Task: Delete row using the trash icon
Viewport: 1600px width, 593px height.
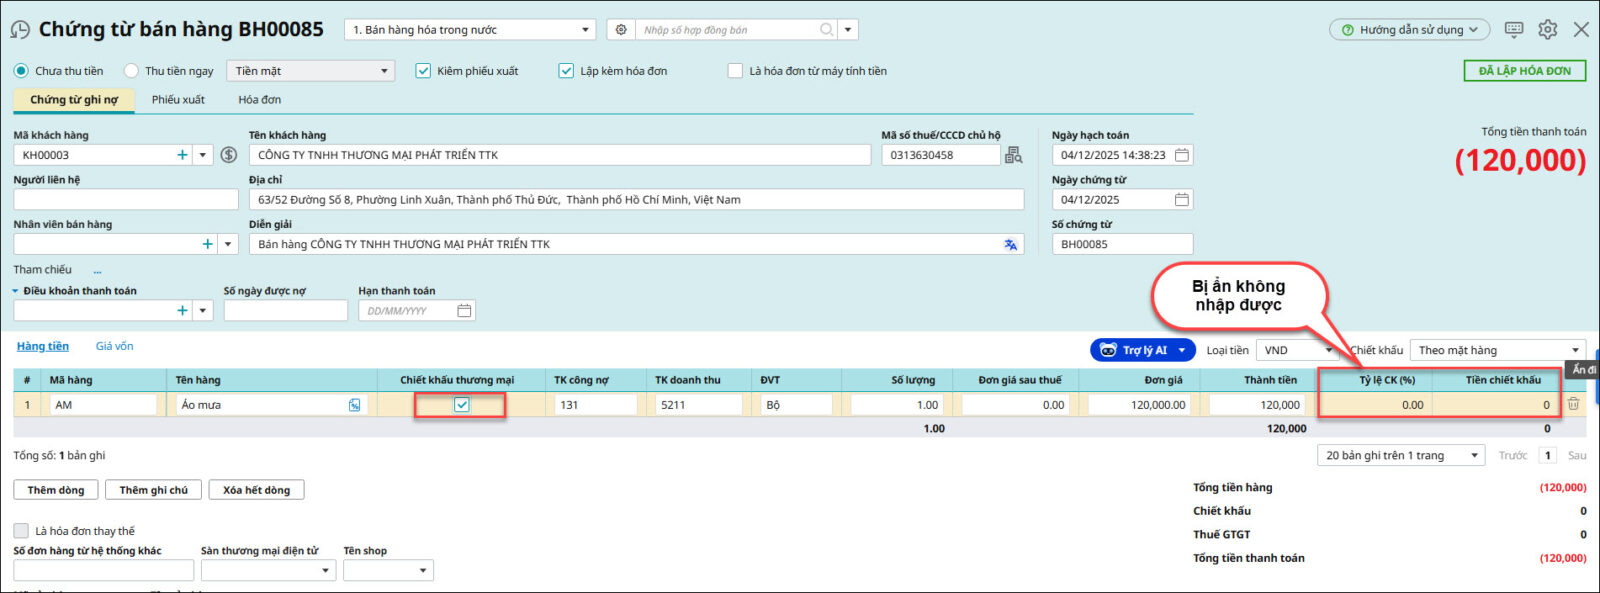Action: (x=1573, y=404)
